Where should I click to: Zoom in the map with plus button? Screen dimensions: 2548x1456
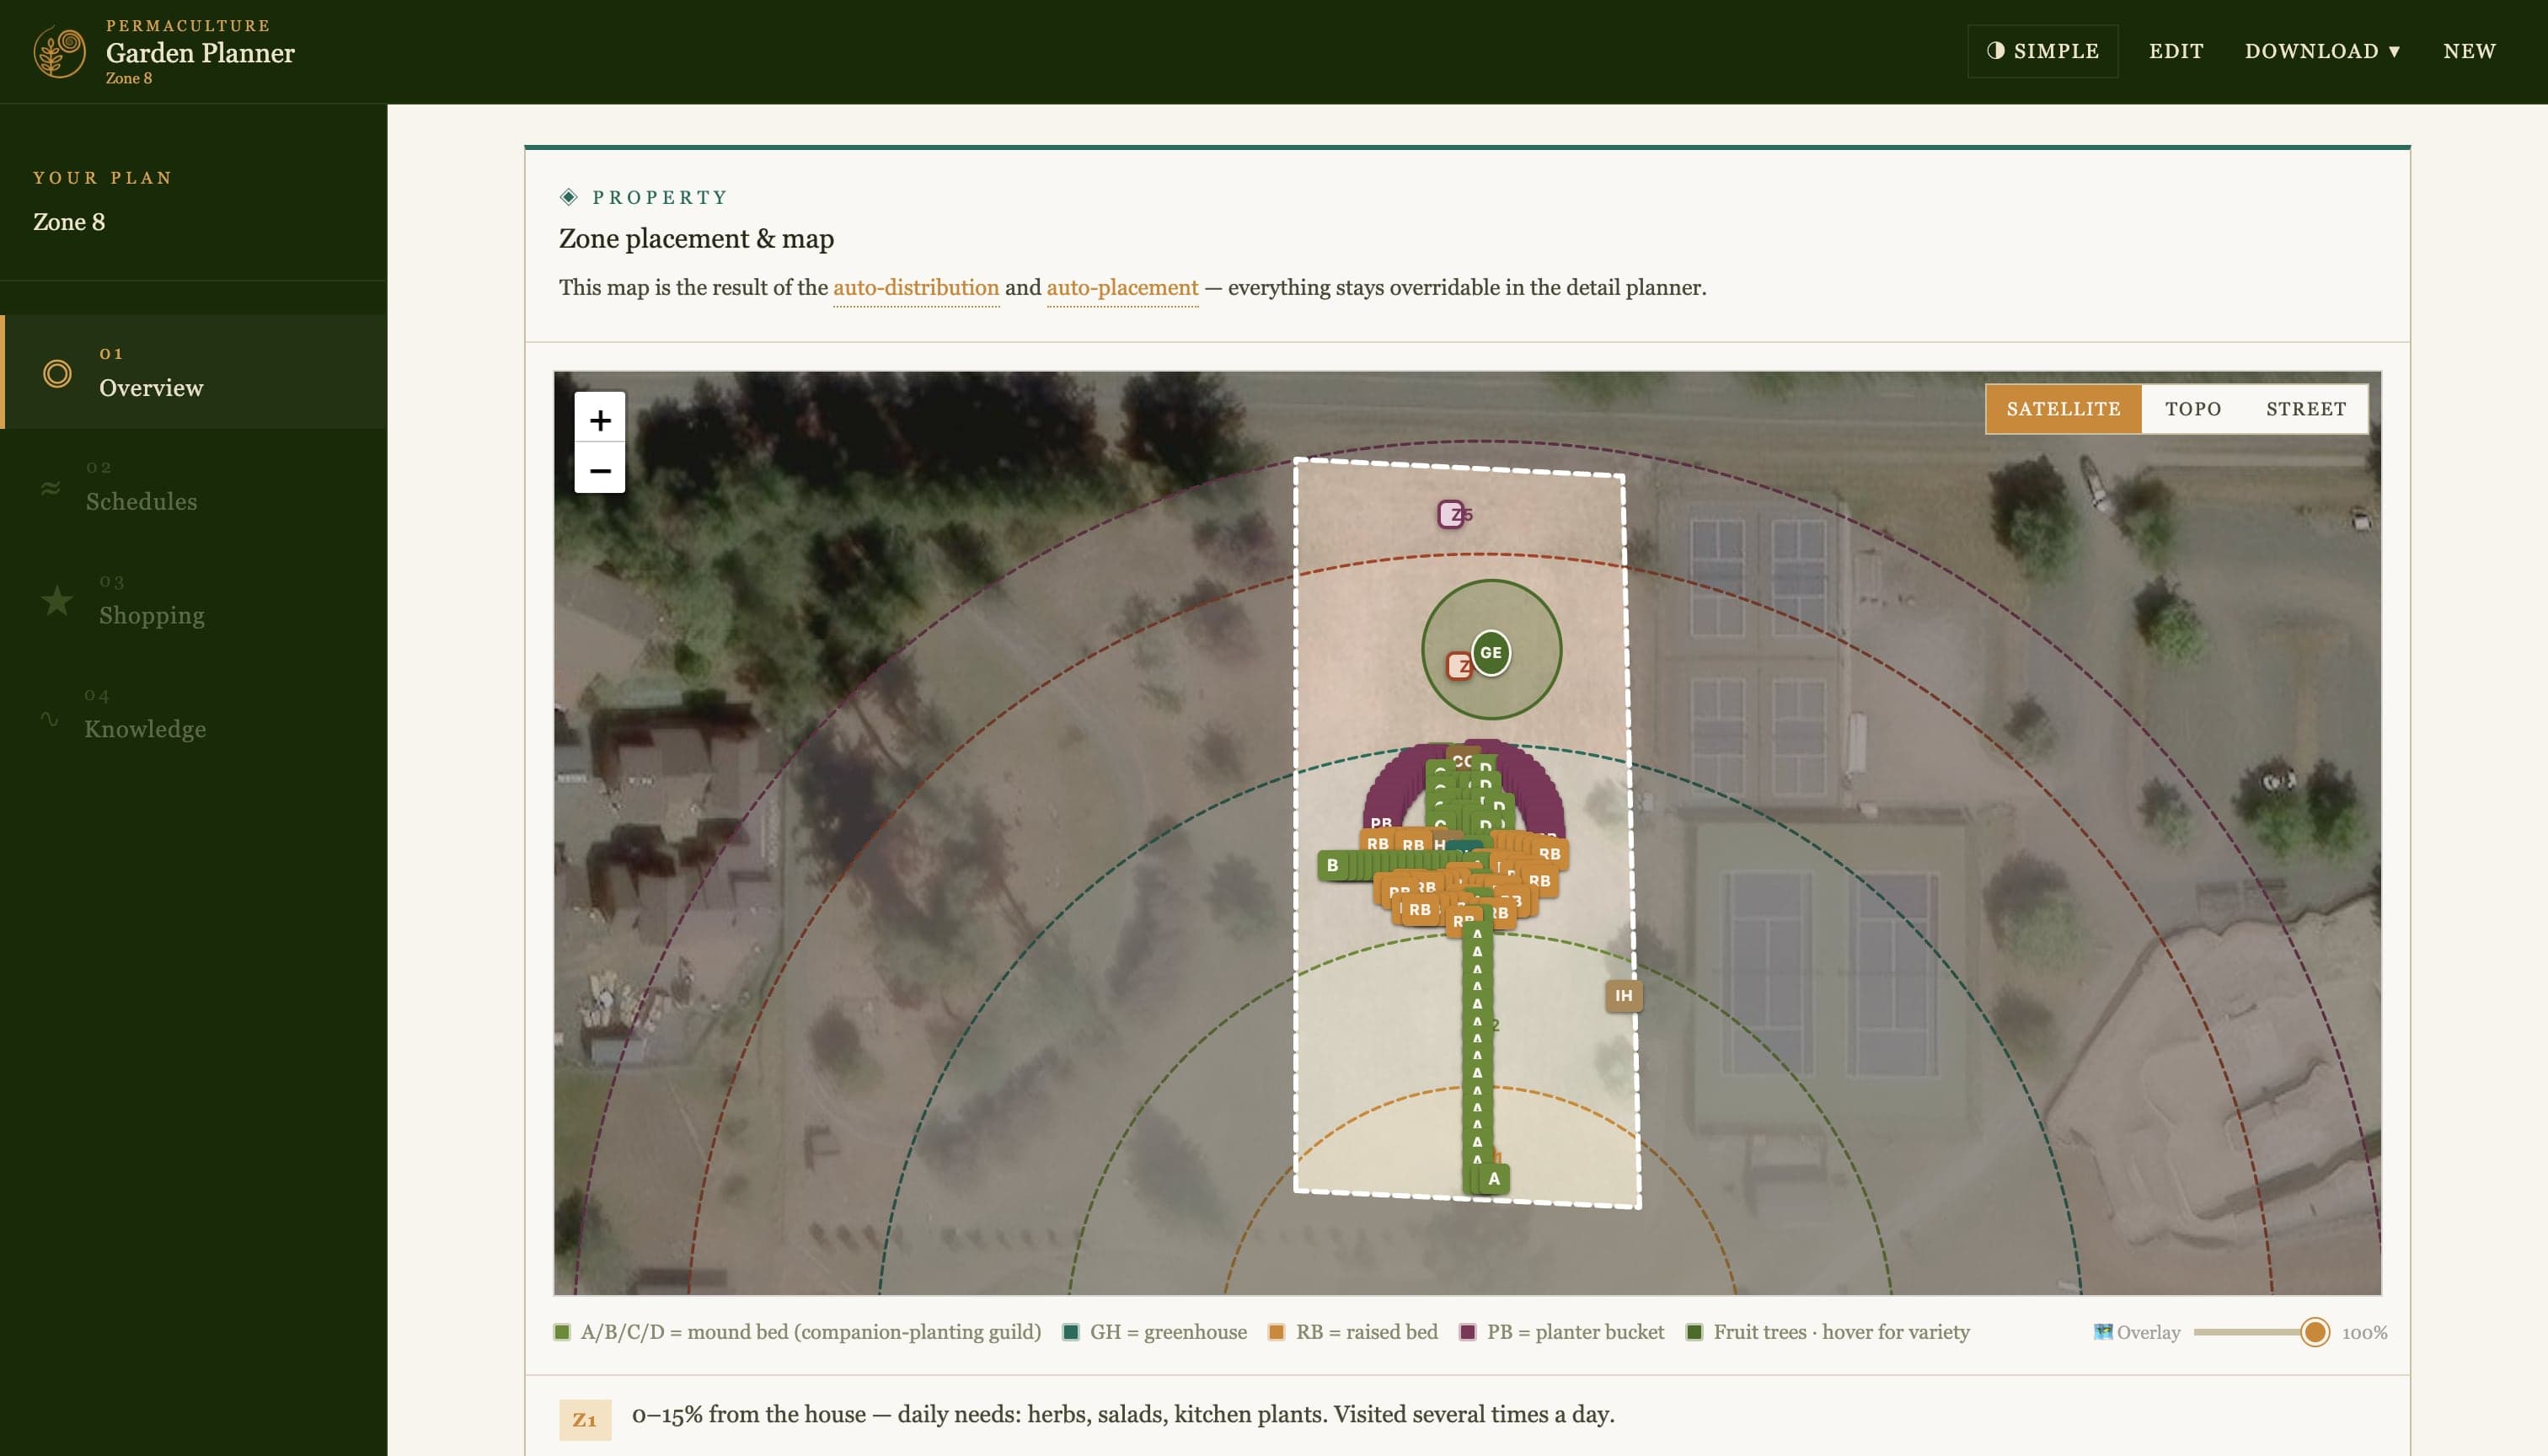coord(600,419)
